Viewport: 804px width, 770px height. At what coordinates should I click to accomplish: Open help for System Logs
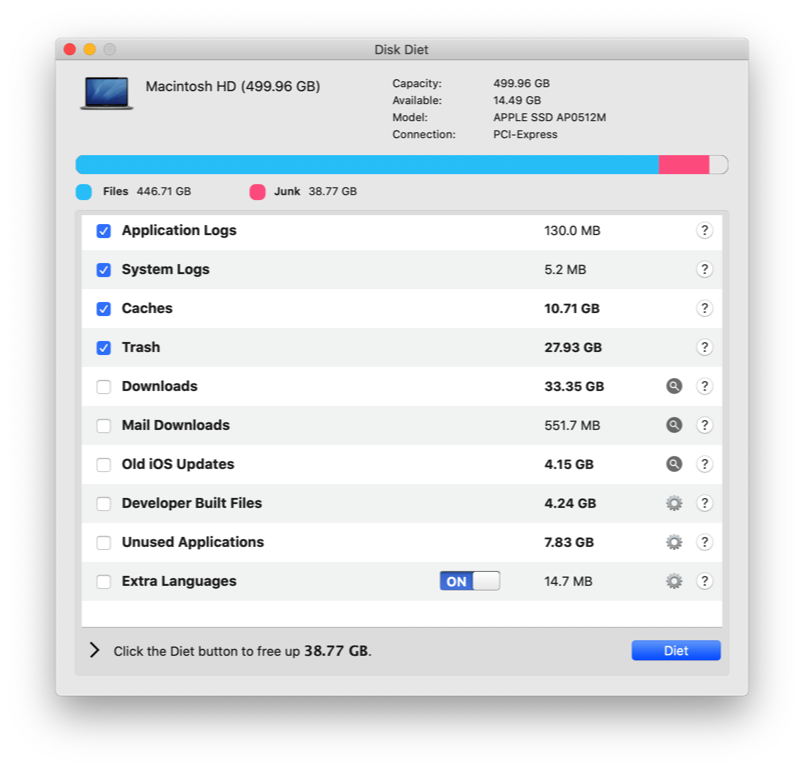[705, 270]
